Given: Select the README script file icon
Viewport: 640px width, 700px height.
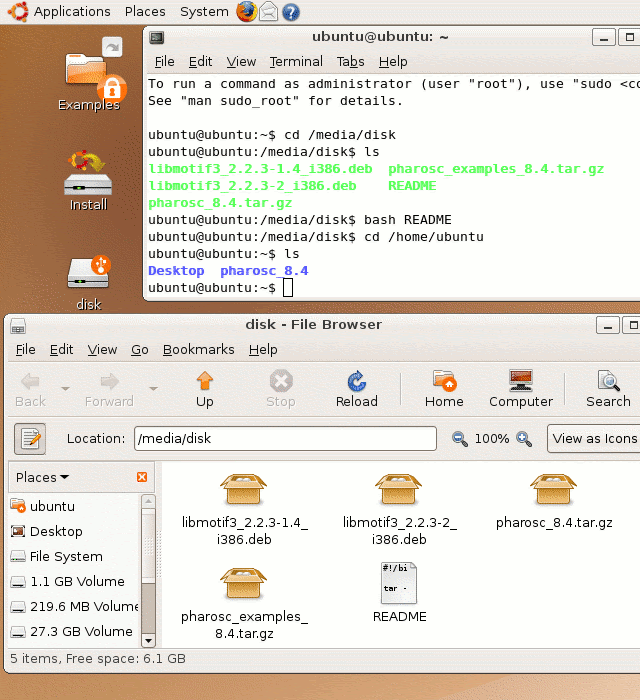Looking at the screenshot, I should coord(399,583).
